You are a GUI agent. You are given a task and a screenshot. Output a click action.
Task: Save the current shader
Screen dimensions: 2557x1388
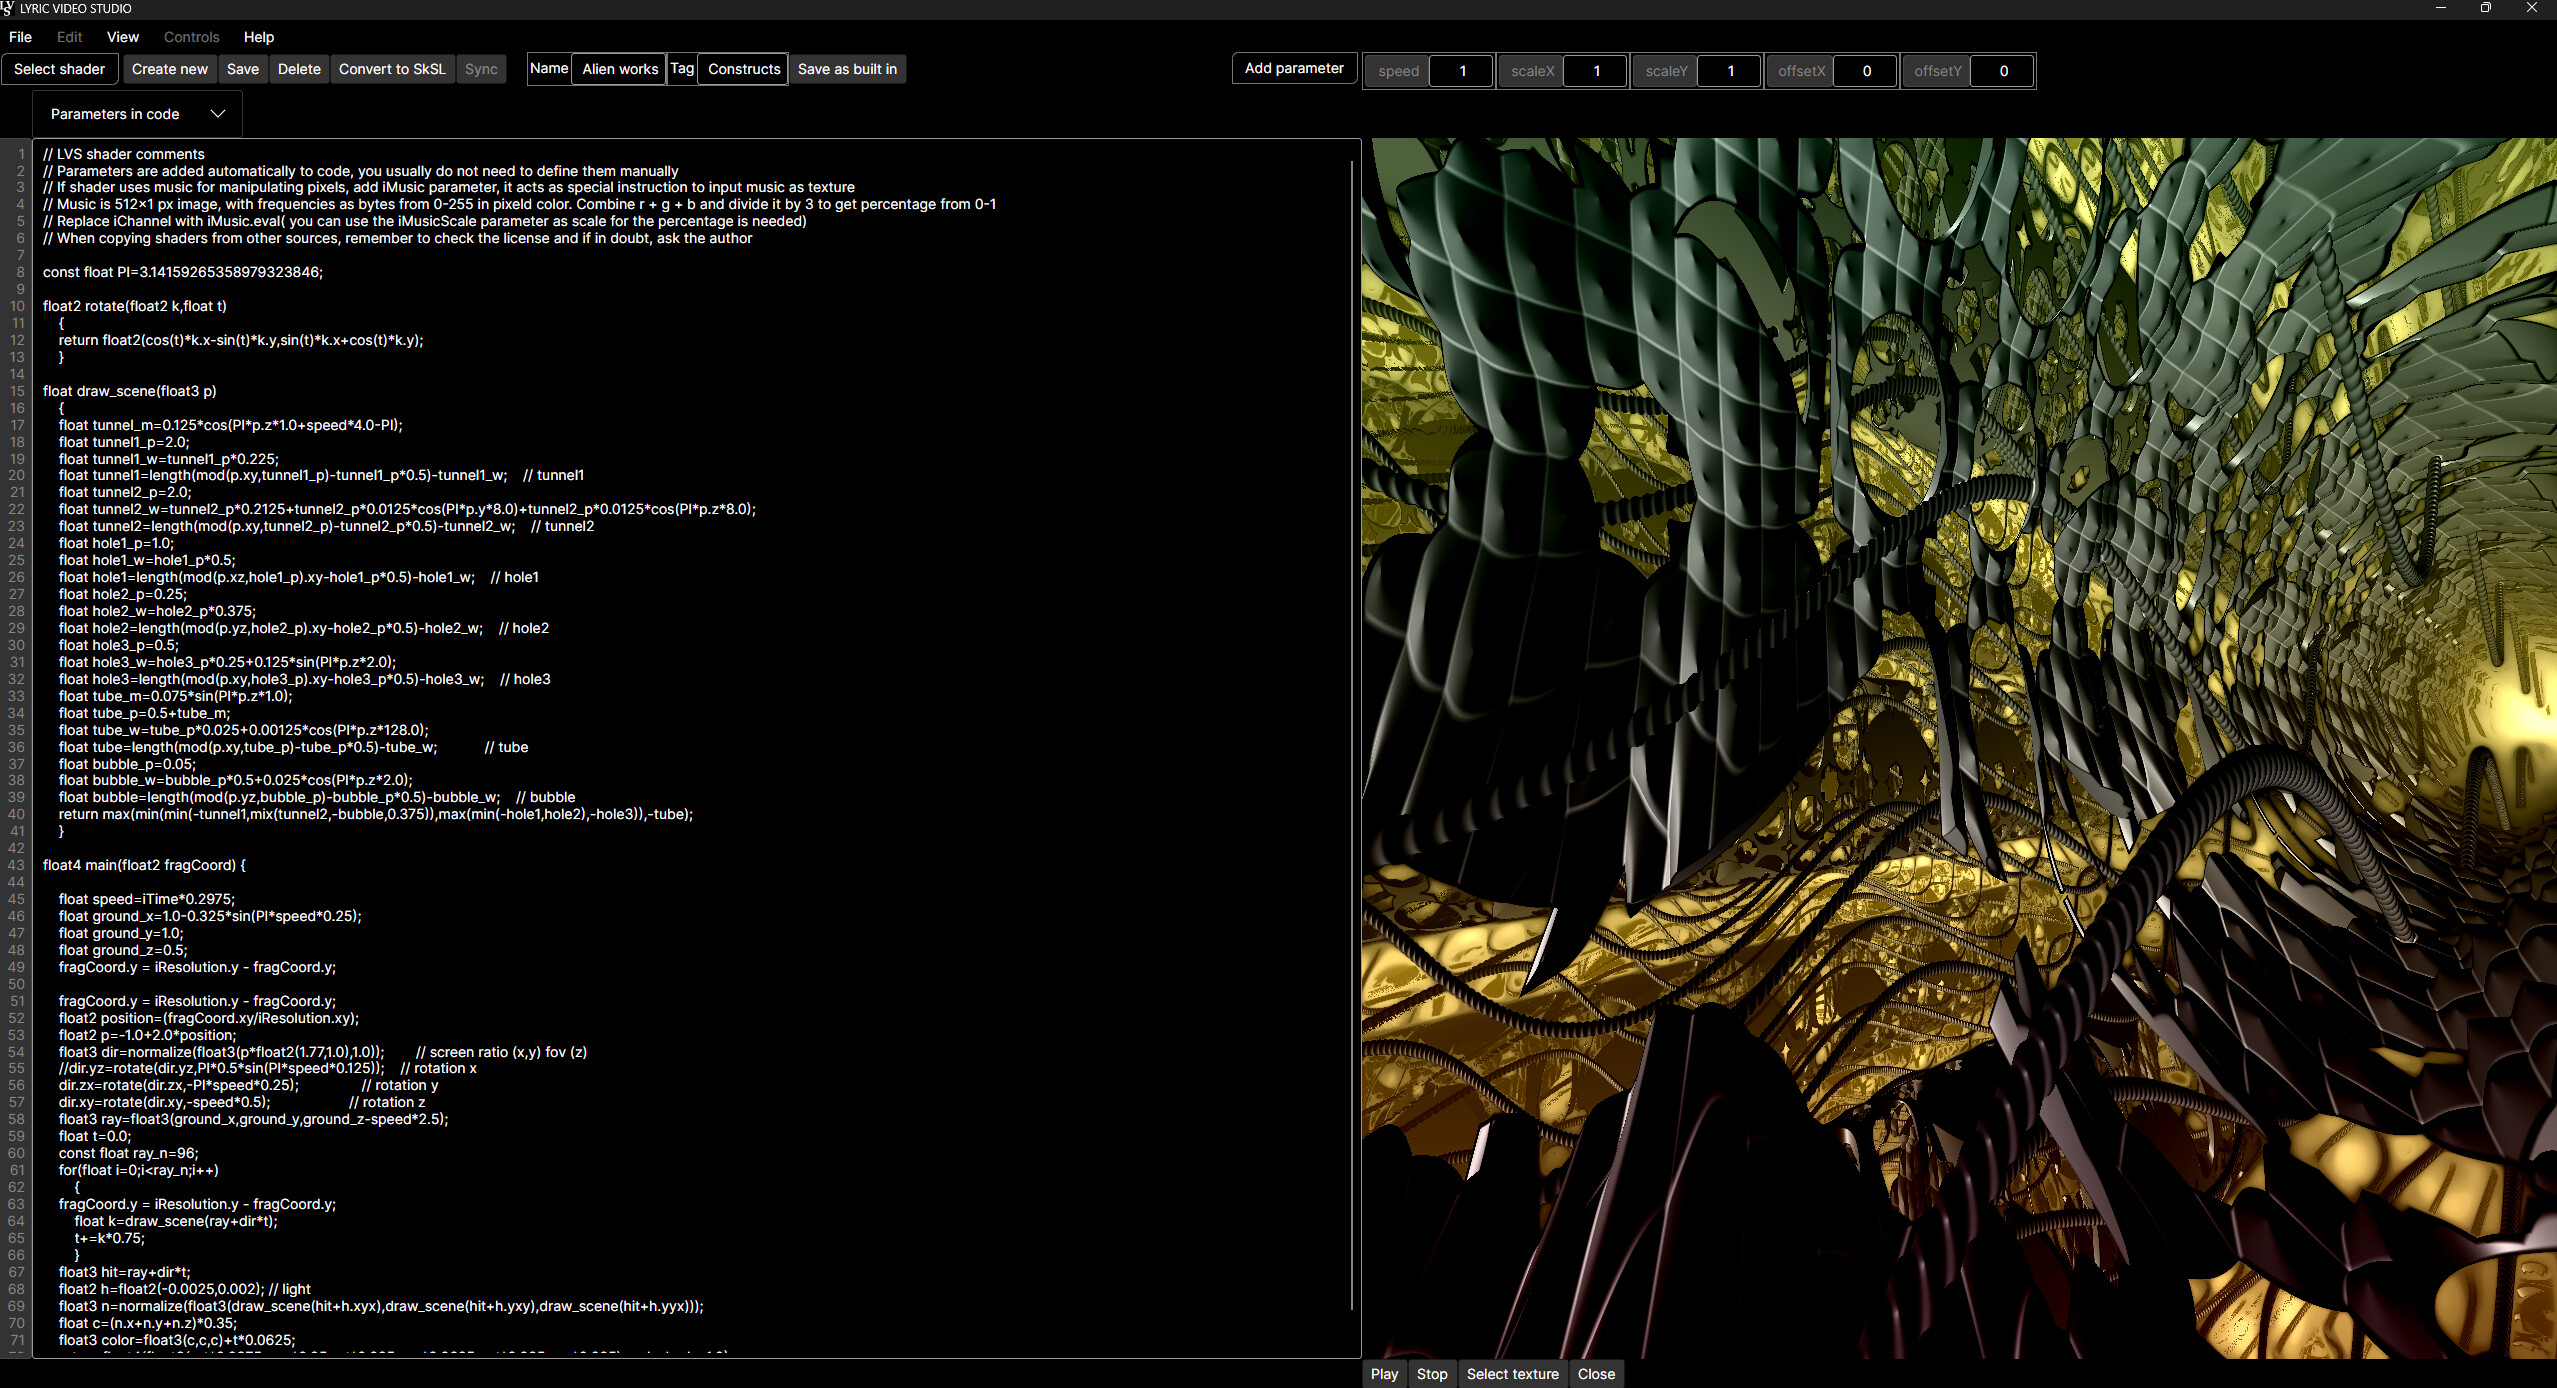click(242, 68)
